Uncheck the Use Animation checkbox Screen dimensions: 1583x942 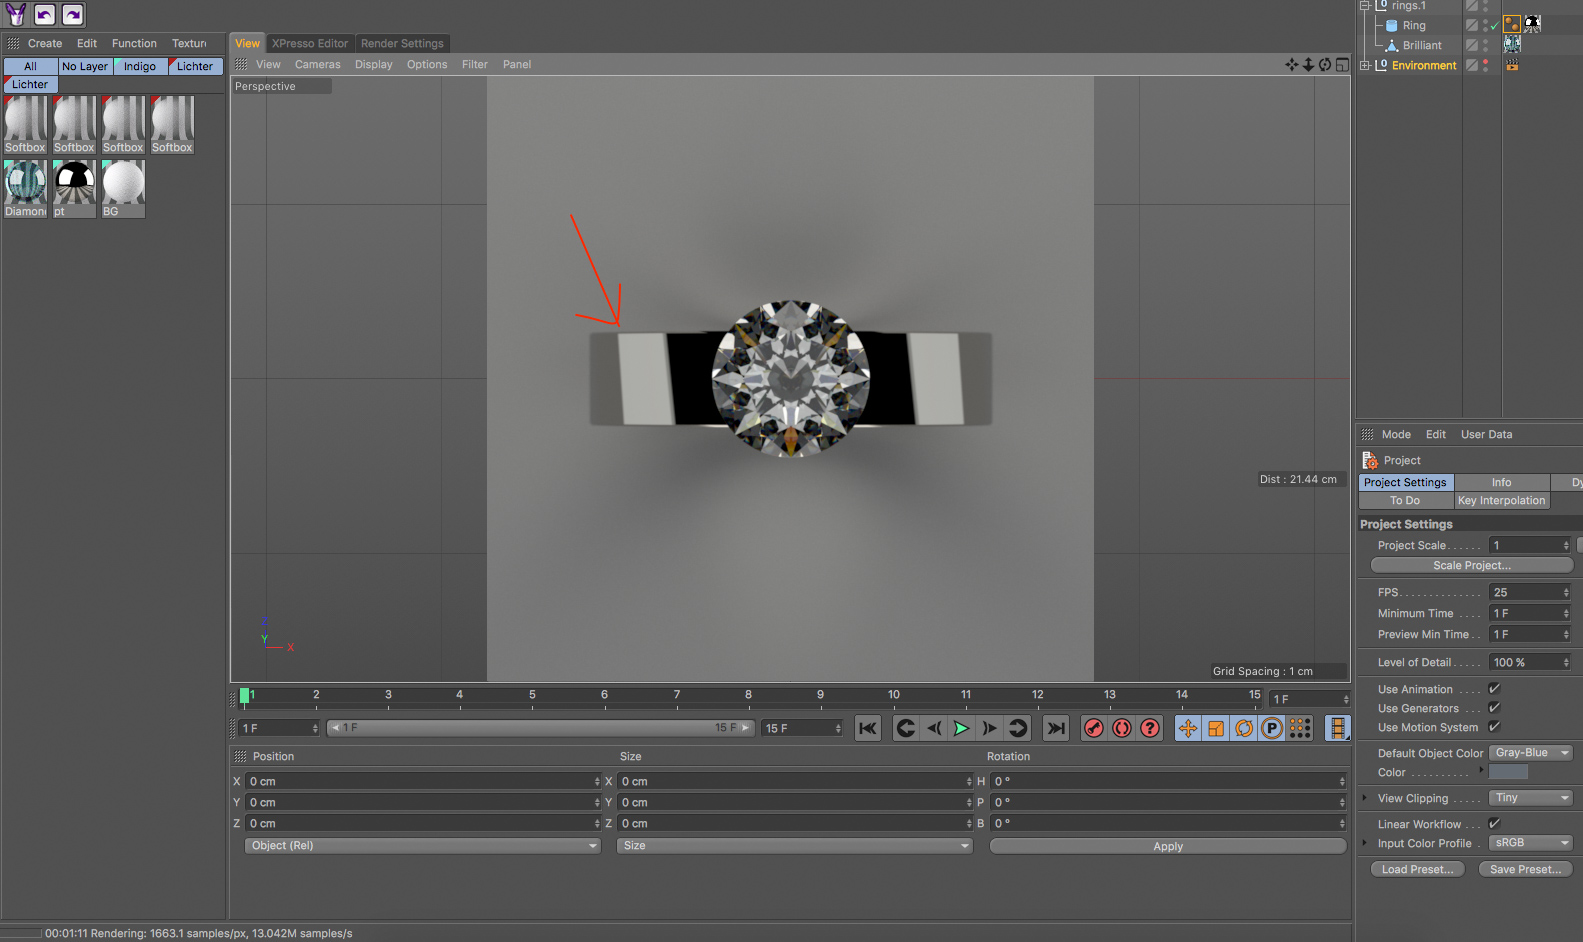(x=1494, y=689)
